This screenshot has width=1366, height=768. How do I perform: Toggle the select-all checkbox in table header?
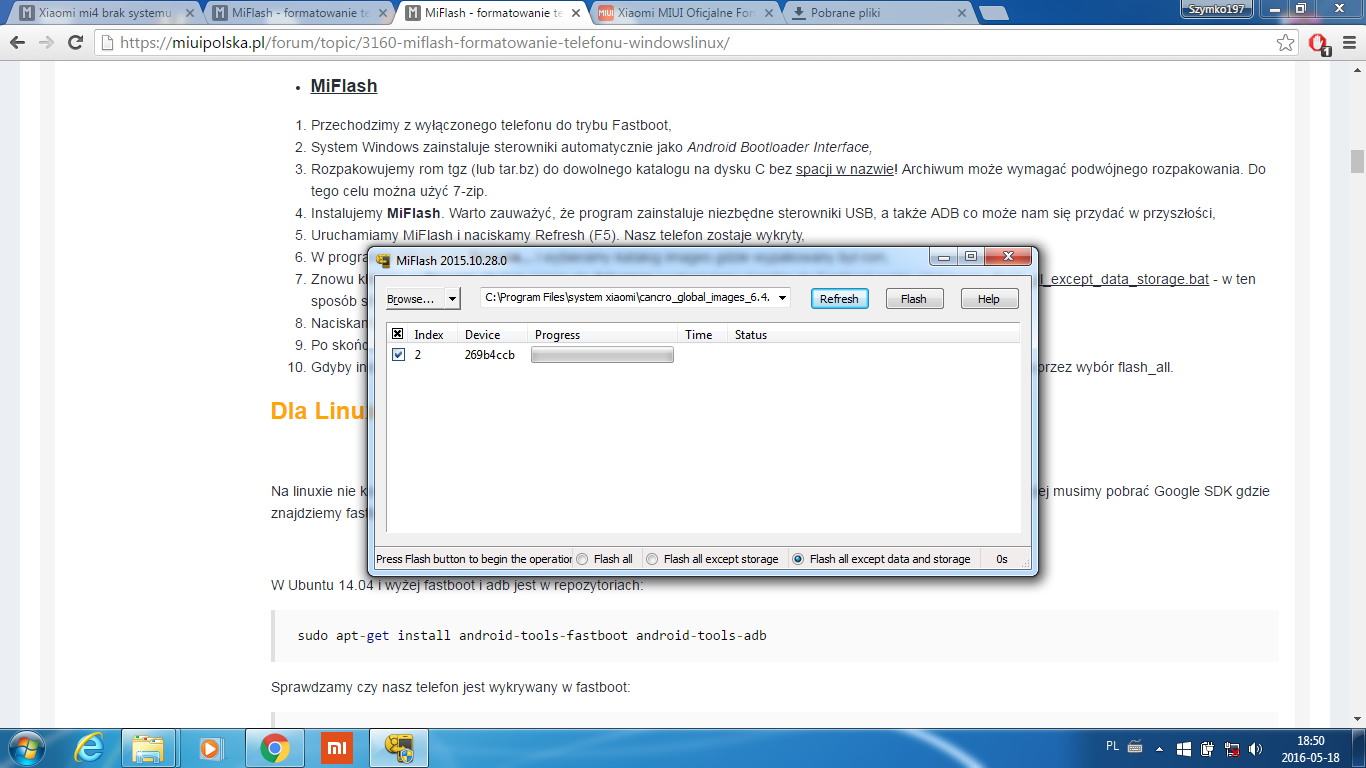tap(398, 334)
